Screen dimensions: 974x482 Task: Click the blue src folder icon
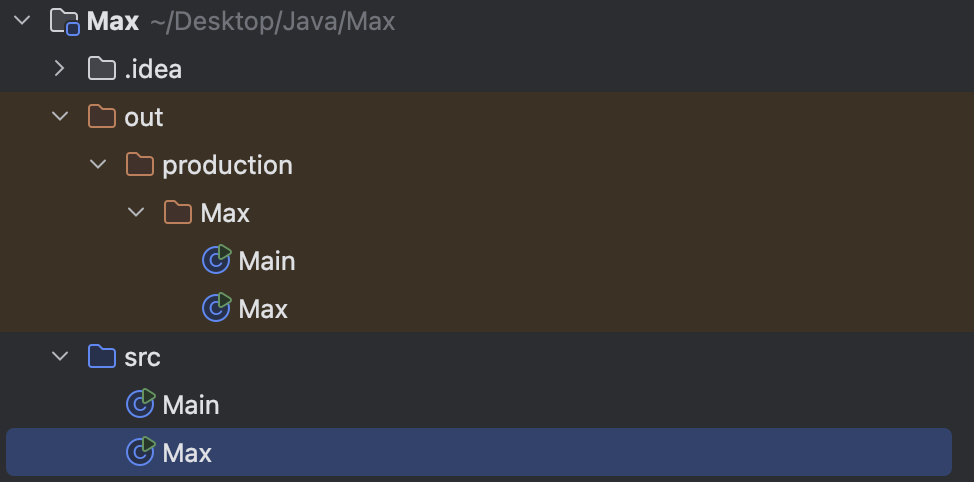pyautogui.click(x=102, y=357)
